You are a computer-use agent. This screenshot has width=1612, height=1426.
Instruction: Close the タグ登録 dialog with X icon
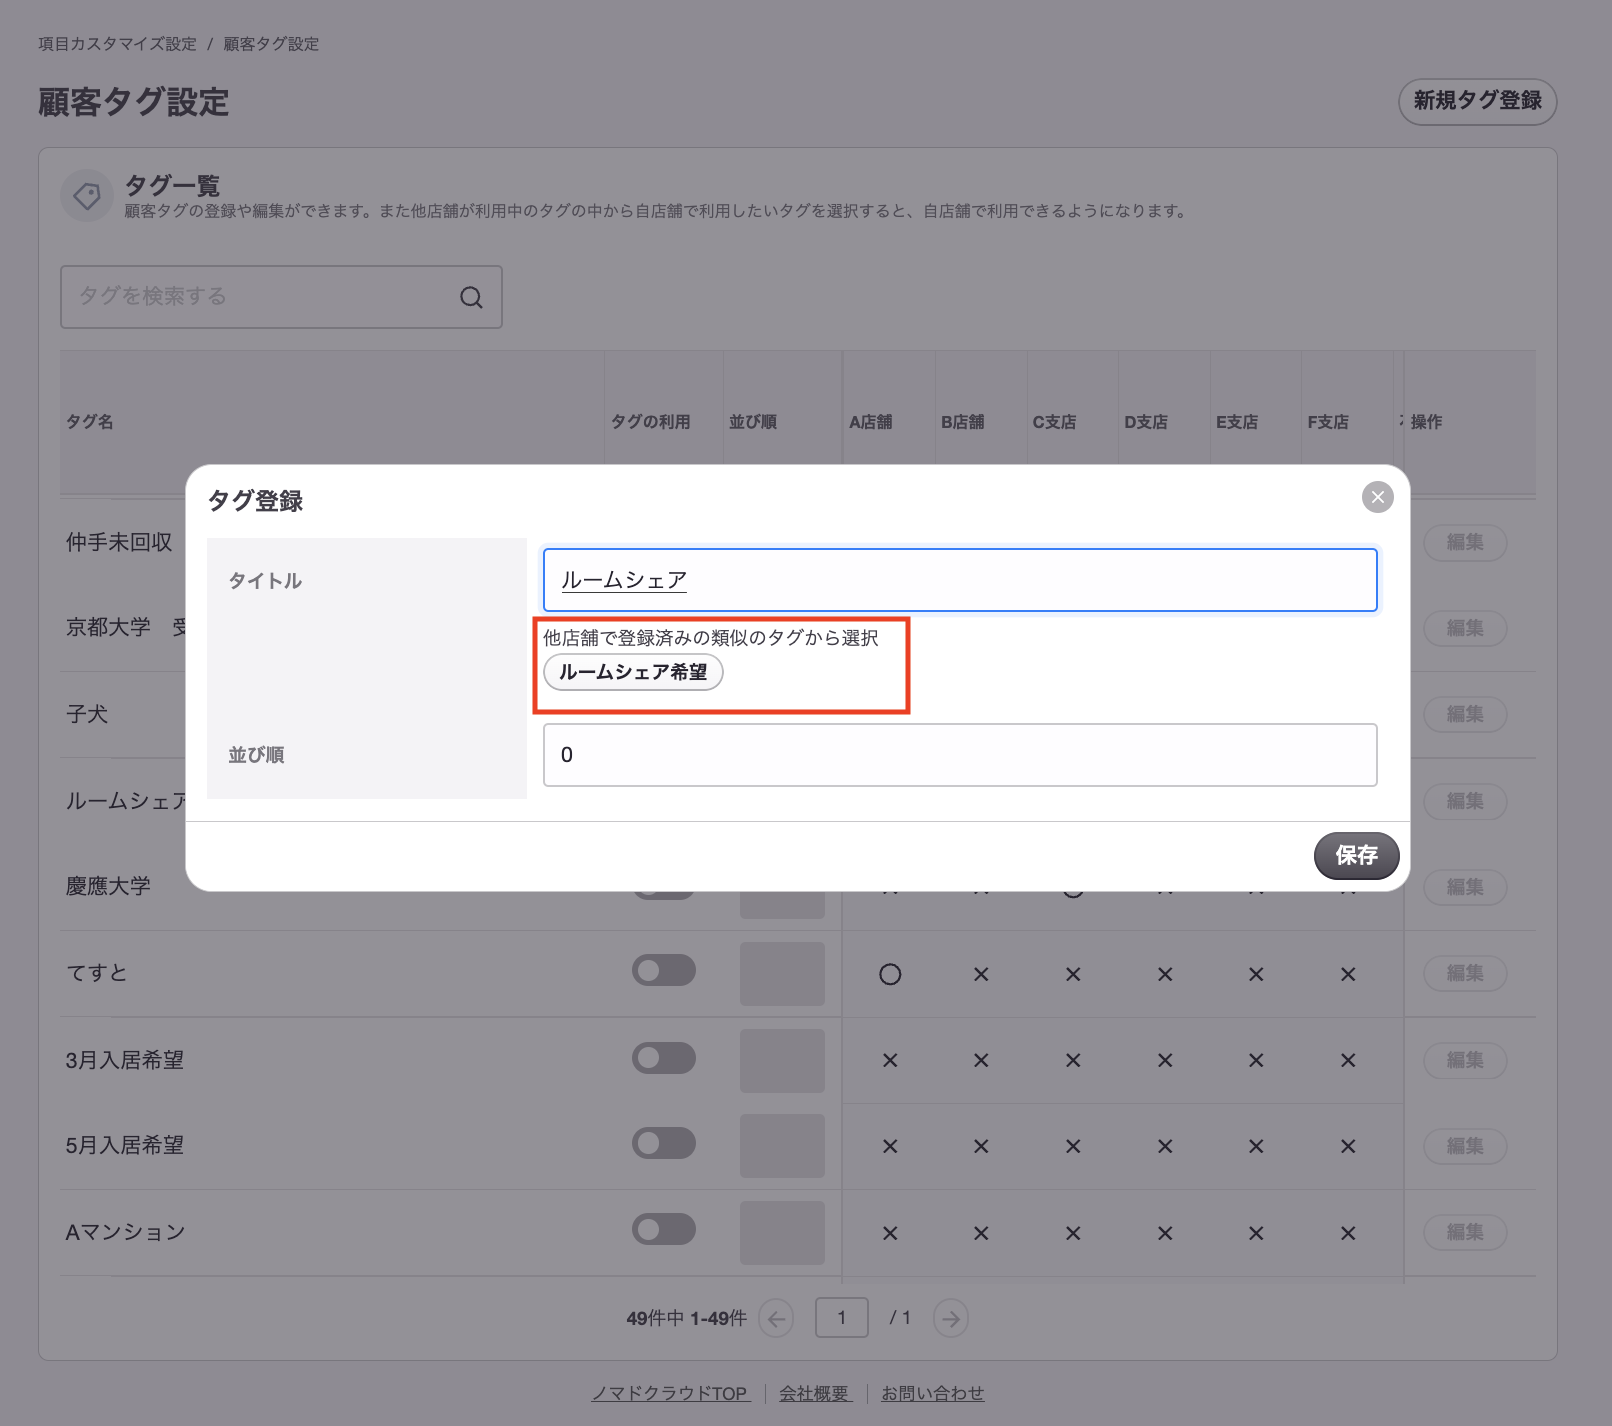tap(1377, 497)
